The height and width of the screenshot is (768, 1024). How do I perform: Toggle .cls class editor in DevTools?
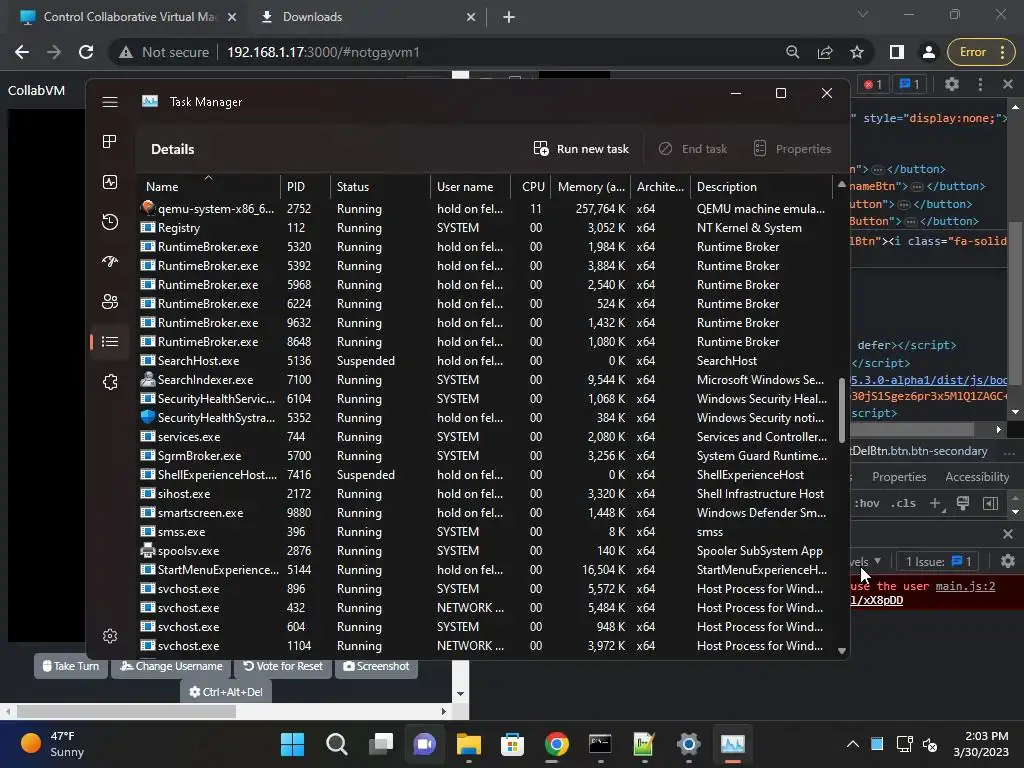point(903,504)
